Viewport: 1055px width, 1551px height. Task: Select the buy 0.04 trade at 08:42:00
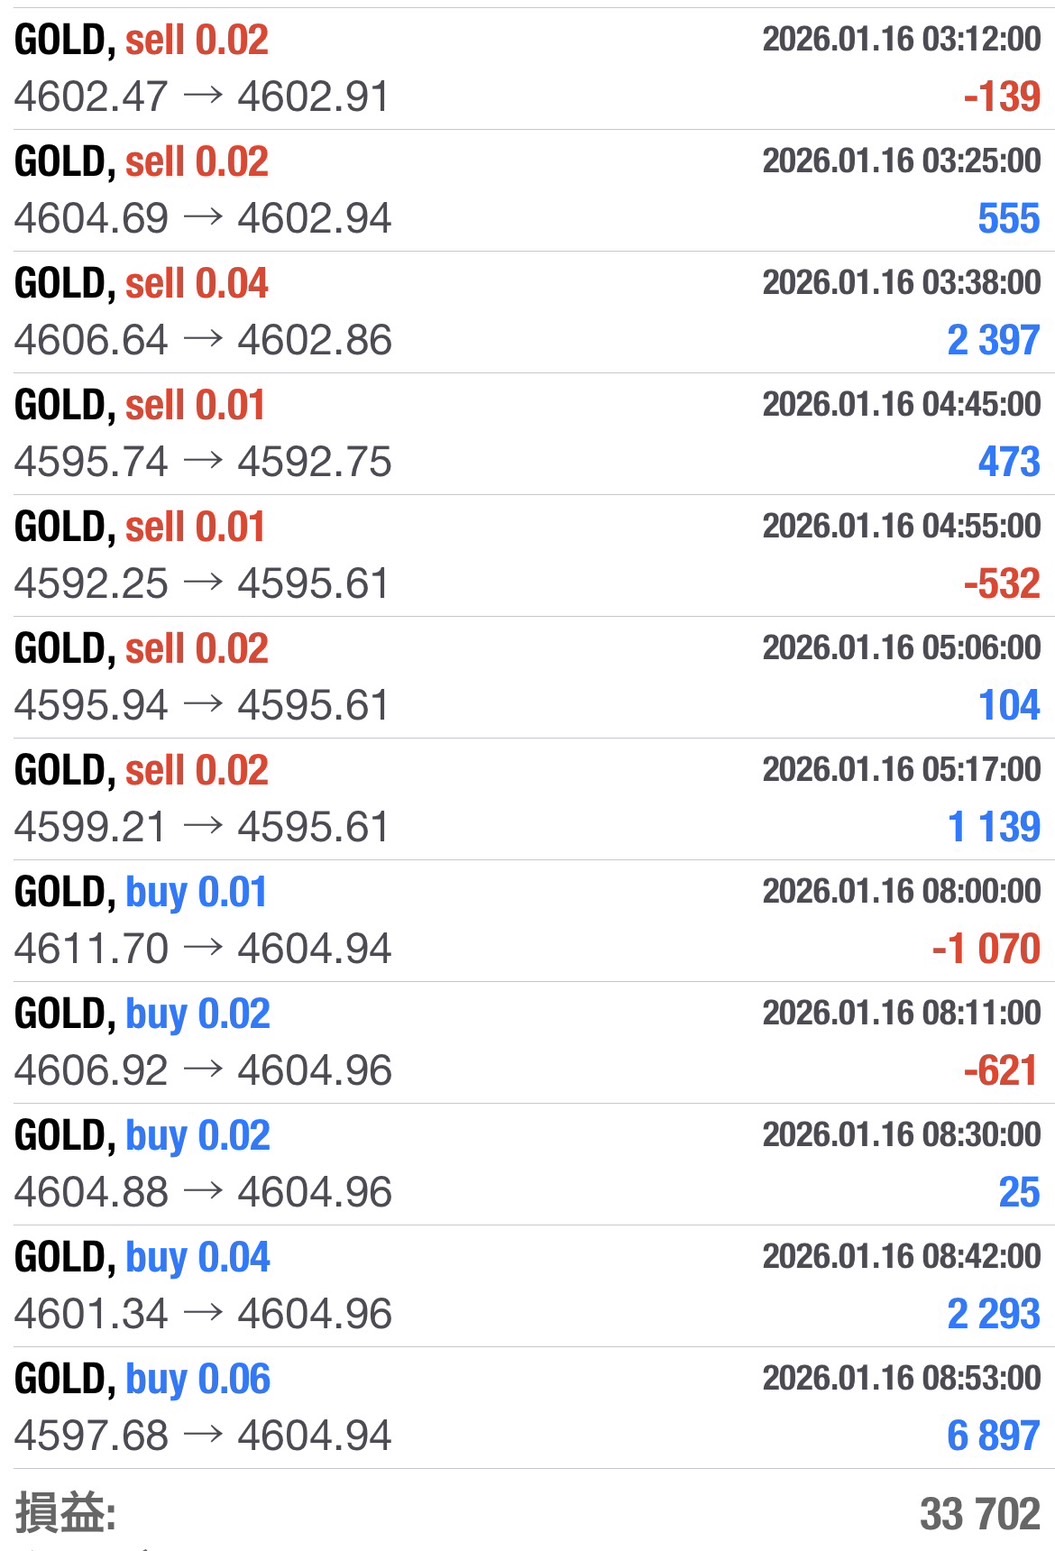(x=527, y=1286)
